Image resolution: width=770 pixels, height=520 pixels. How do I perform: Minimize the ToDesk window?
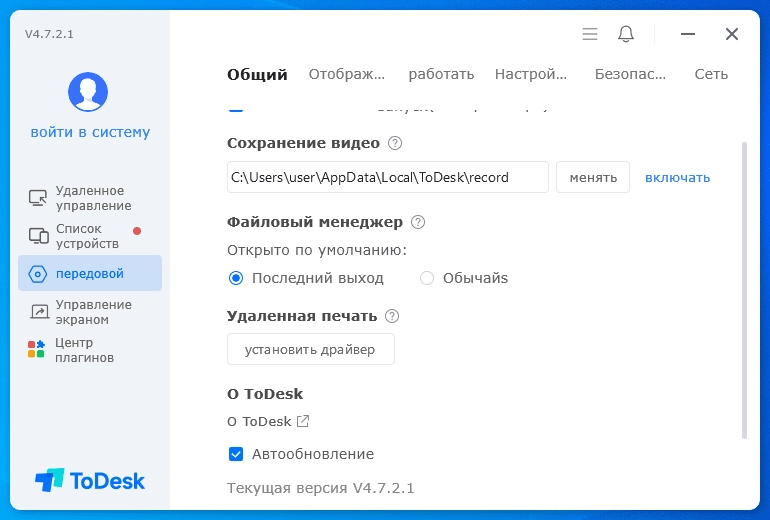[688, 34]
